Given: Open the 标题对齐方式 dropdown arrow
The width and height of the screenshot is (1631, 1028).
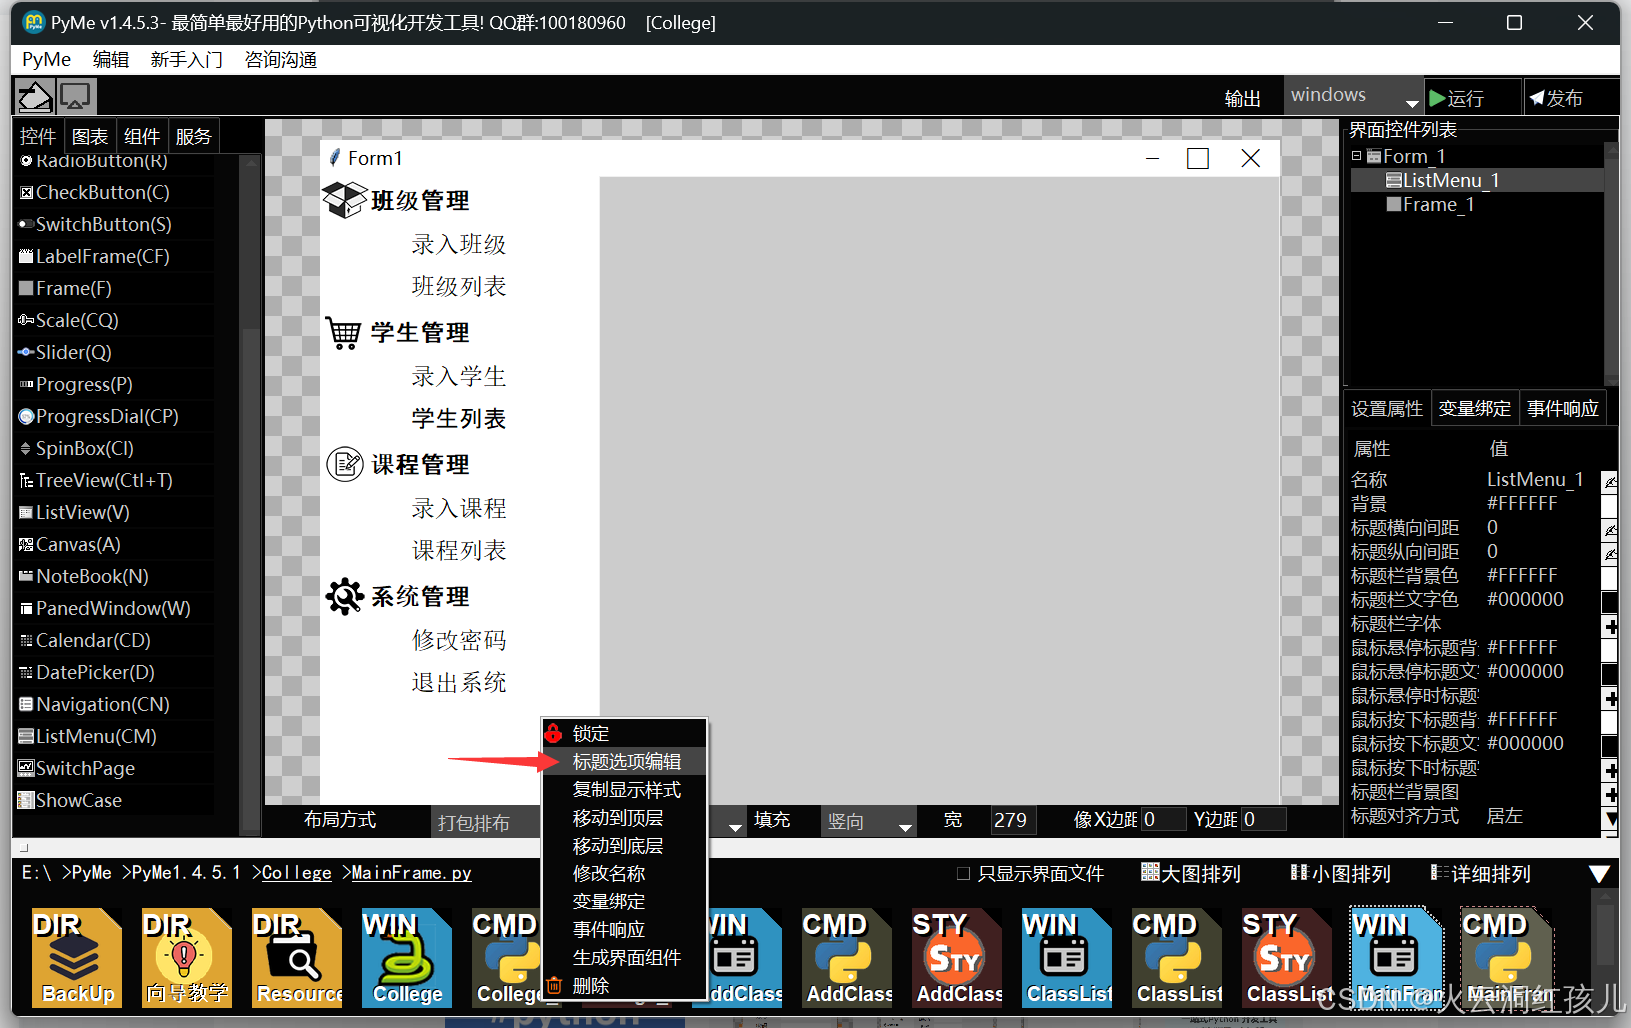Looking at the screenshot, I should pyautogui.click(x=1610, y=818).
